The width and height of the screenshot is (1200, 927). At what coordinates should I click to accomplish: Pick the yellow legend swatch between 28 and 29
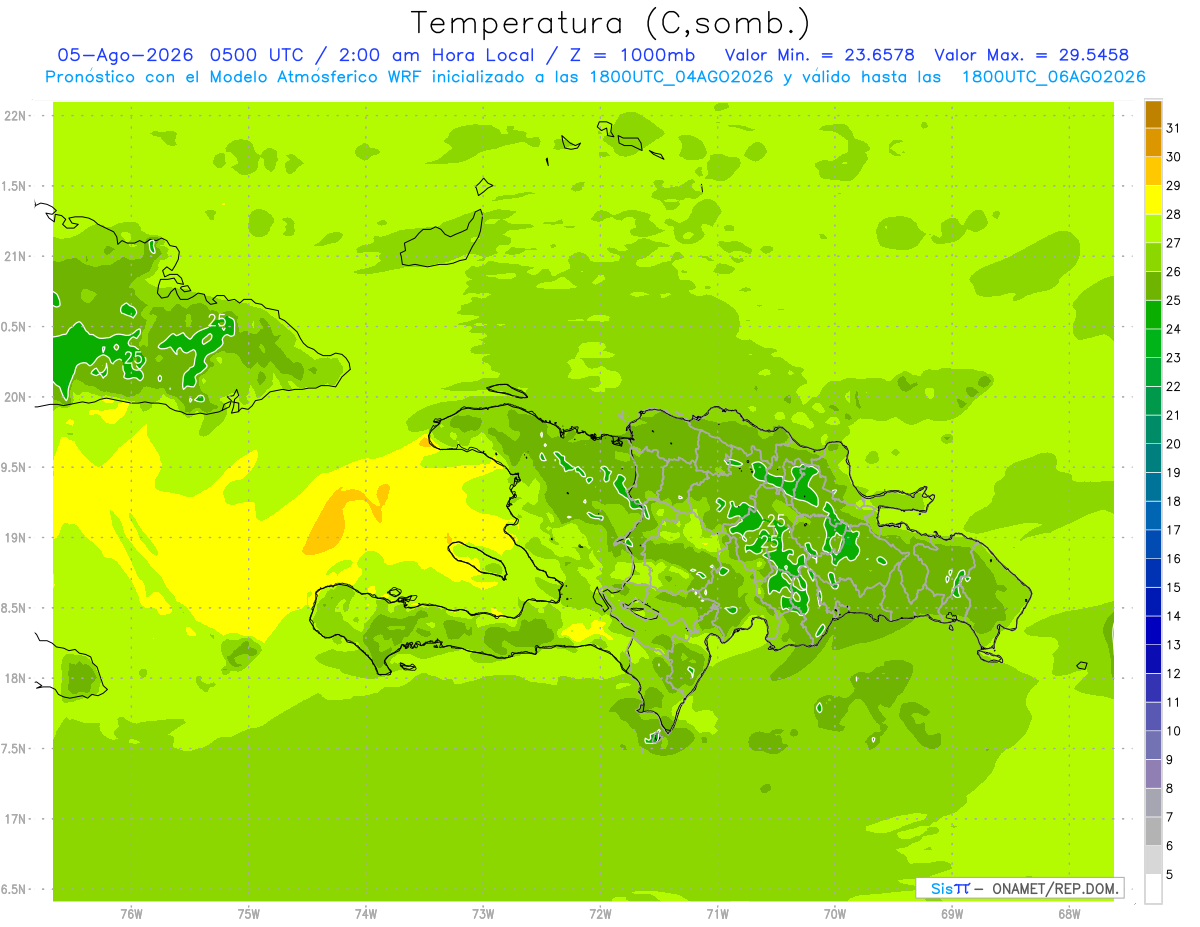click(1153, 200)
